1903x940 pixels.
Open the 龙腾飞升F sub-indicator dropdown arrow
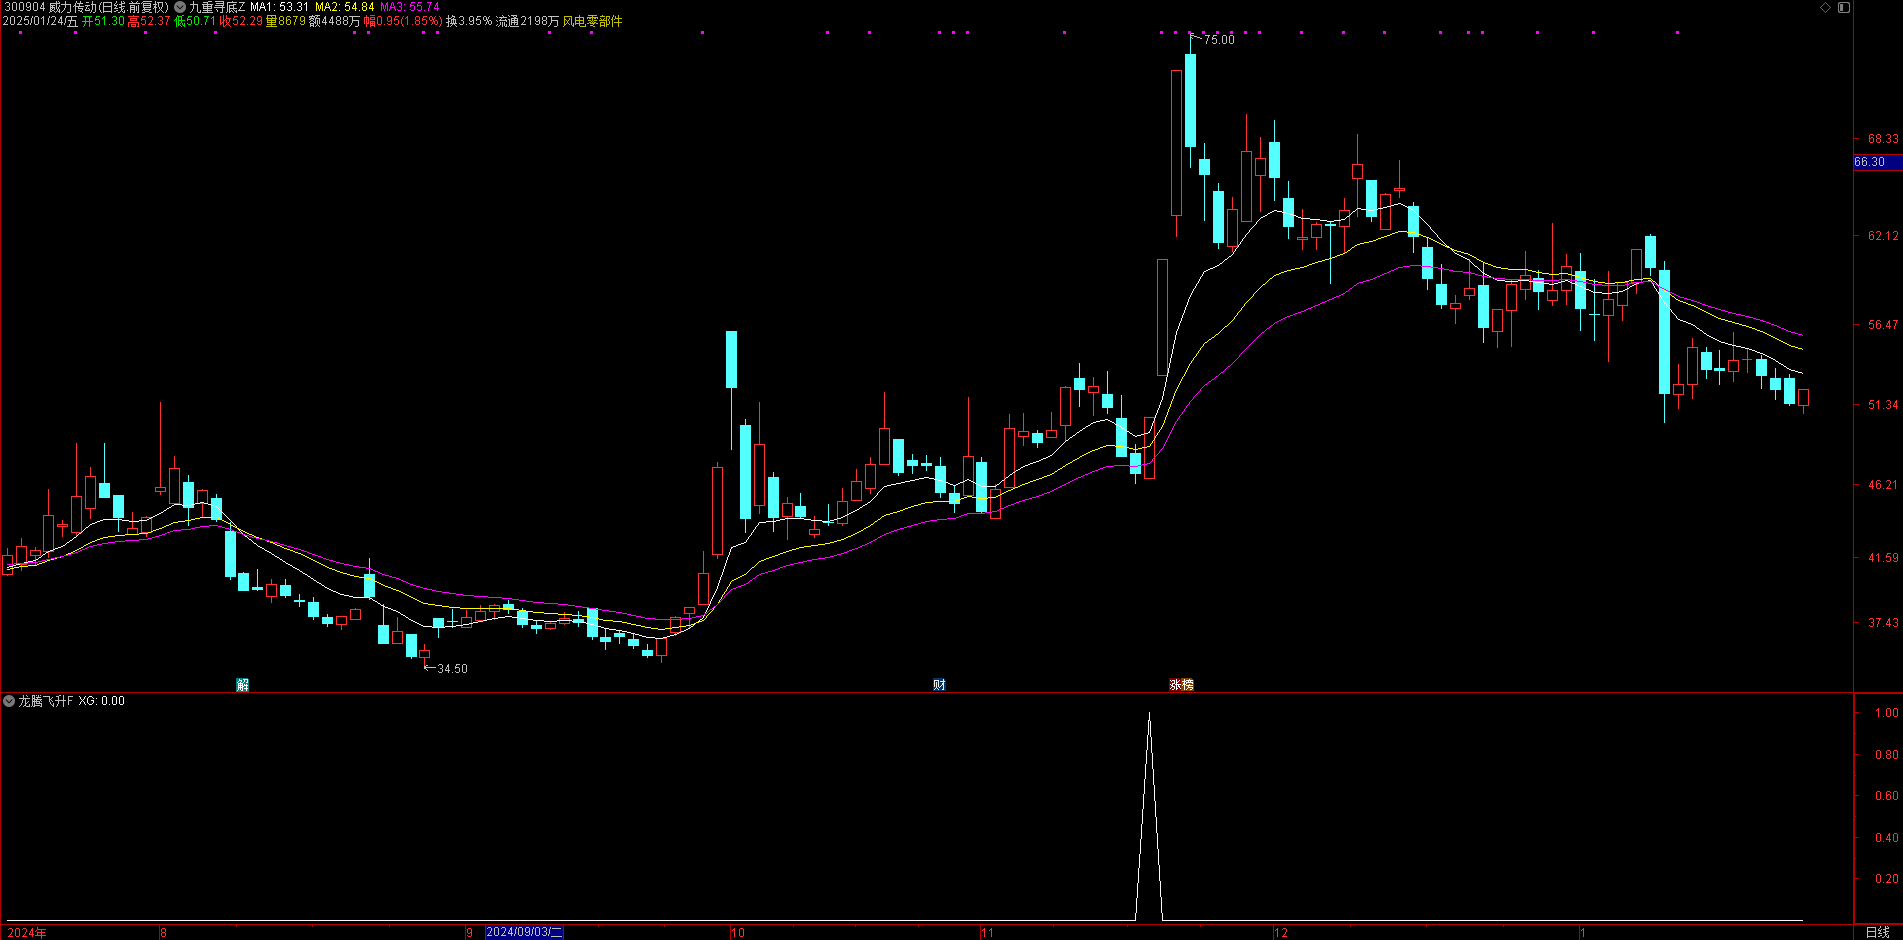9,701
